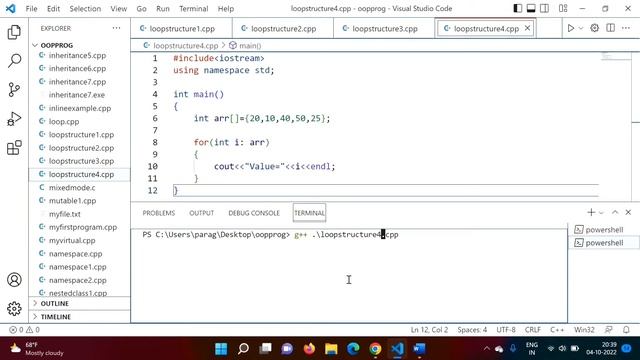Open editor More Actions ellipsis

(x=626, y=28)
